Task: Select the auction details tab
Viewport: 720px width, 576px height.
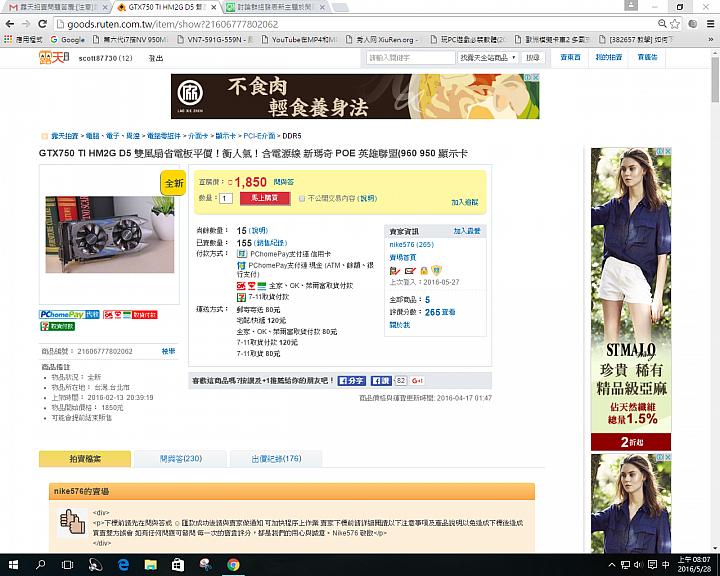Action: click(85, 458)
